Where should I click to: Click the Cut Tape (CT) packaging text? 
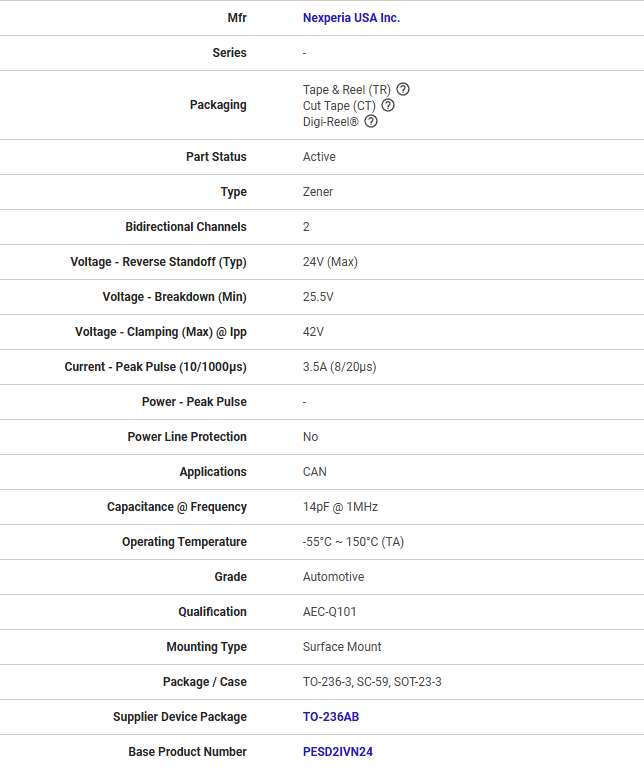click(x=339, y=105)
